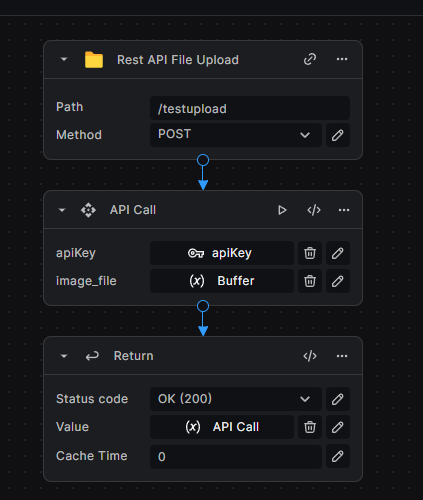
Task: Open API Call node's three-dot menu
Action: [x=344, y=210]
